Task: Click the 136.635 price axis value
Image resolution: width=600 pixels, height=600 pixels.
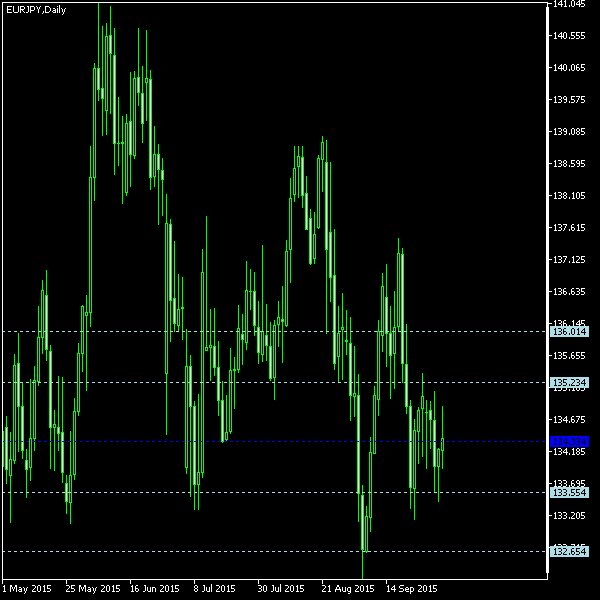Action: pyautogui.click(x=569, y=292)
